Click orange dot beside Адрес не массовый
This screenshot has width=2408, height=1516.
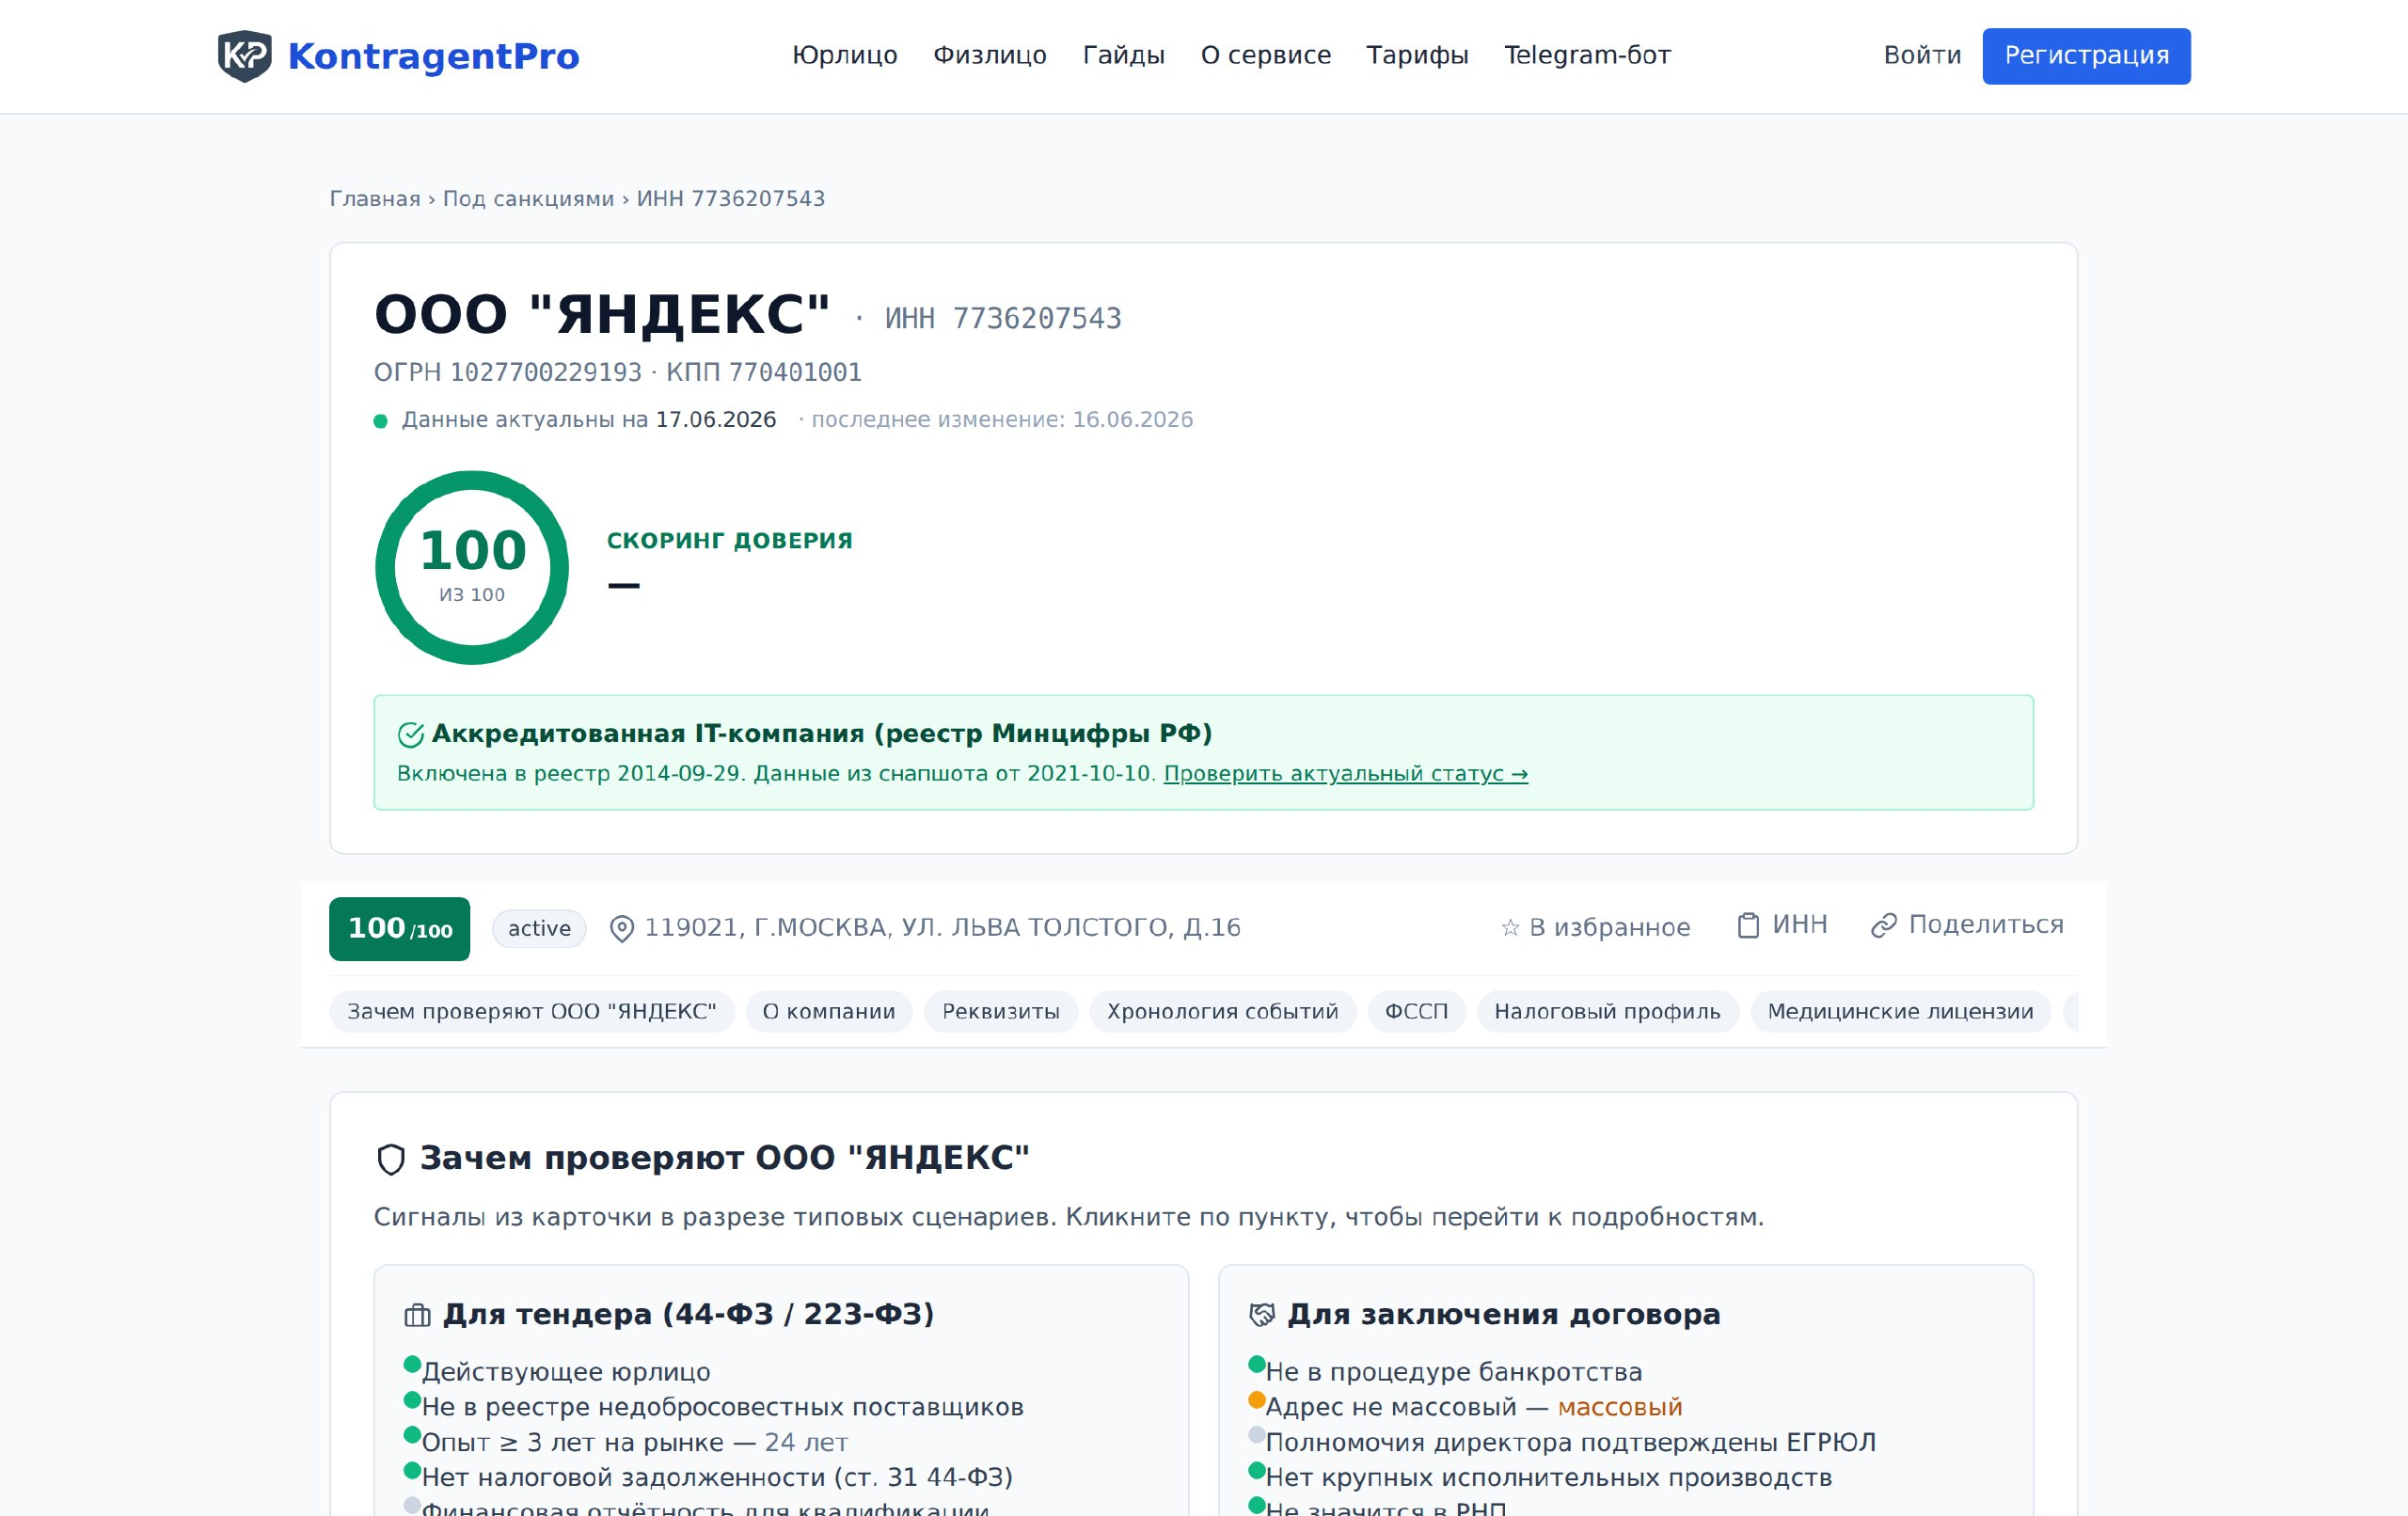pyautogui.click(x=1256, y=1399)
